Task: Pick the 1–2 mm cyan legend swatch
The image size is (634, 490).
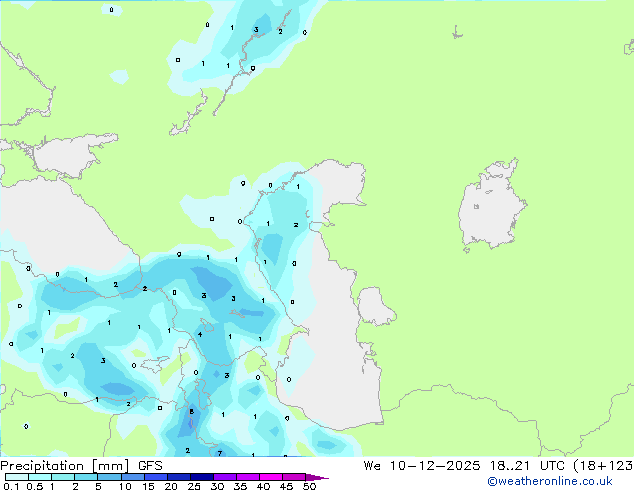Action: click(x=63, y=477)
